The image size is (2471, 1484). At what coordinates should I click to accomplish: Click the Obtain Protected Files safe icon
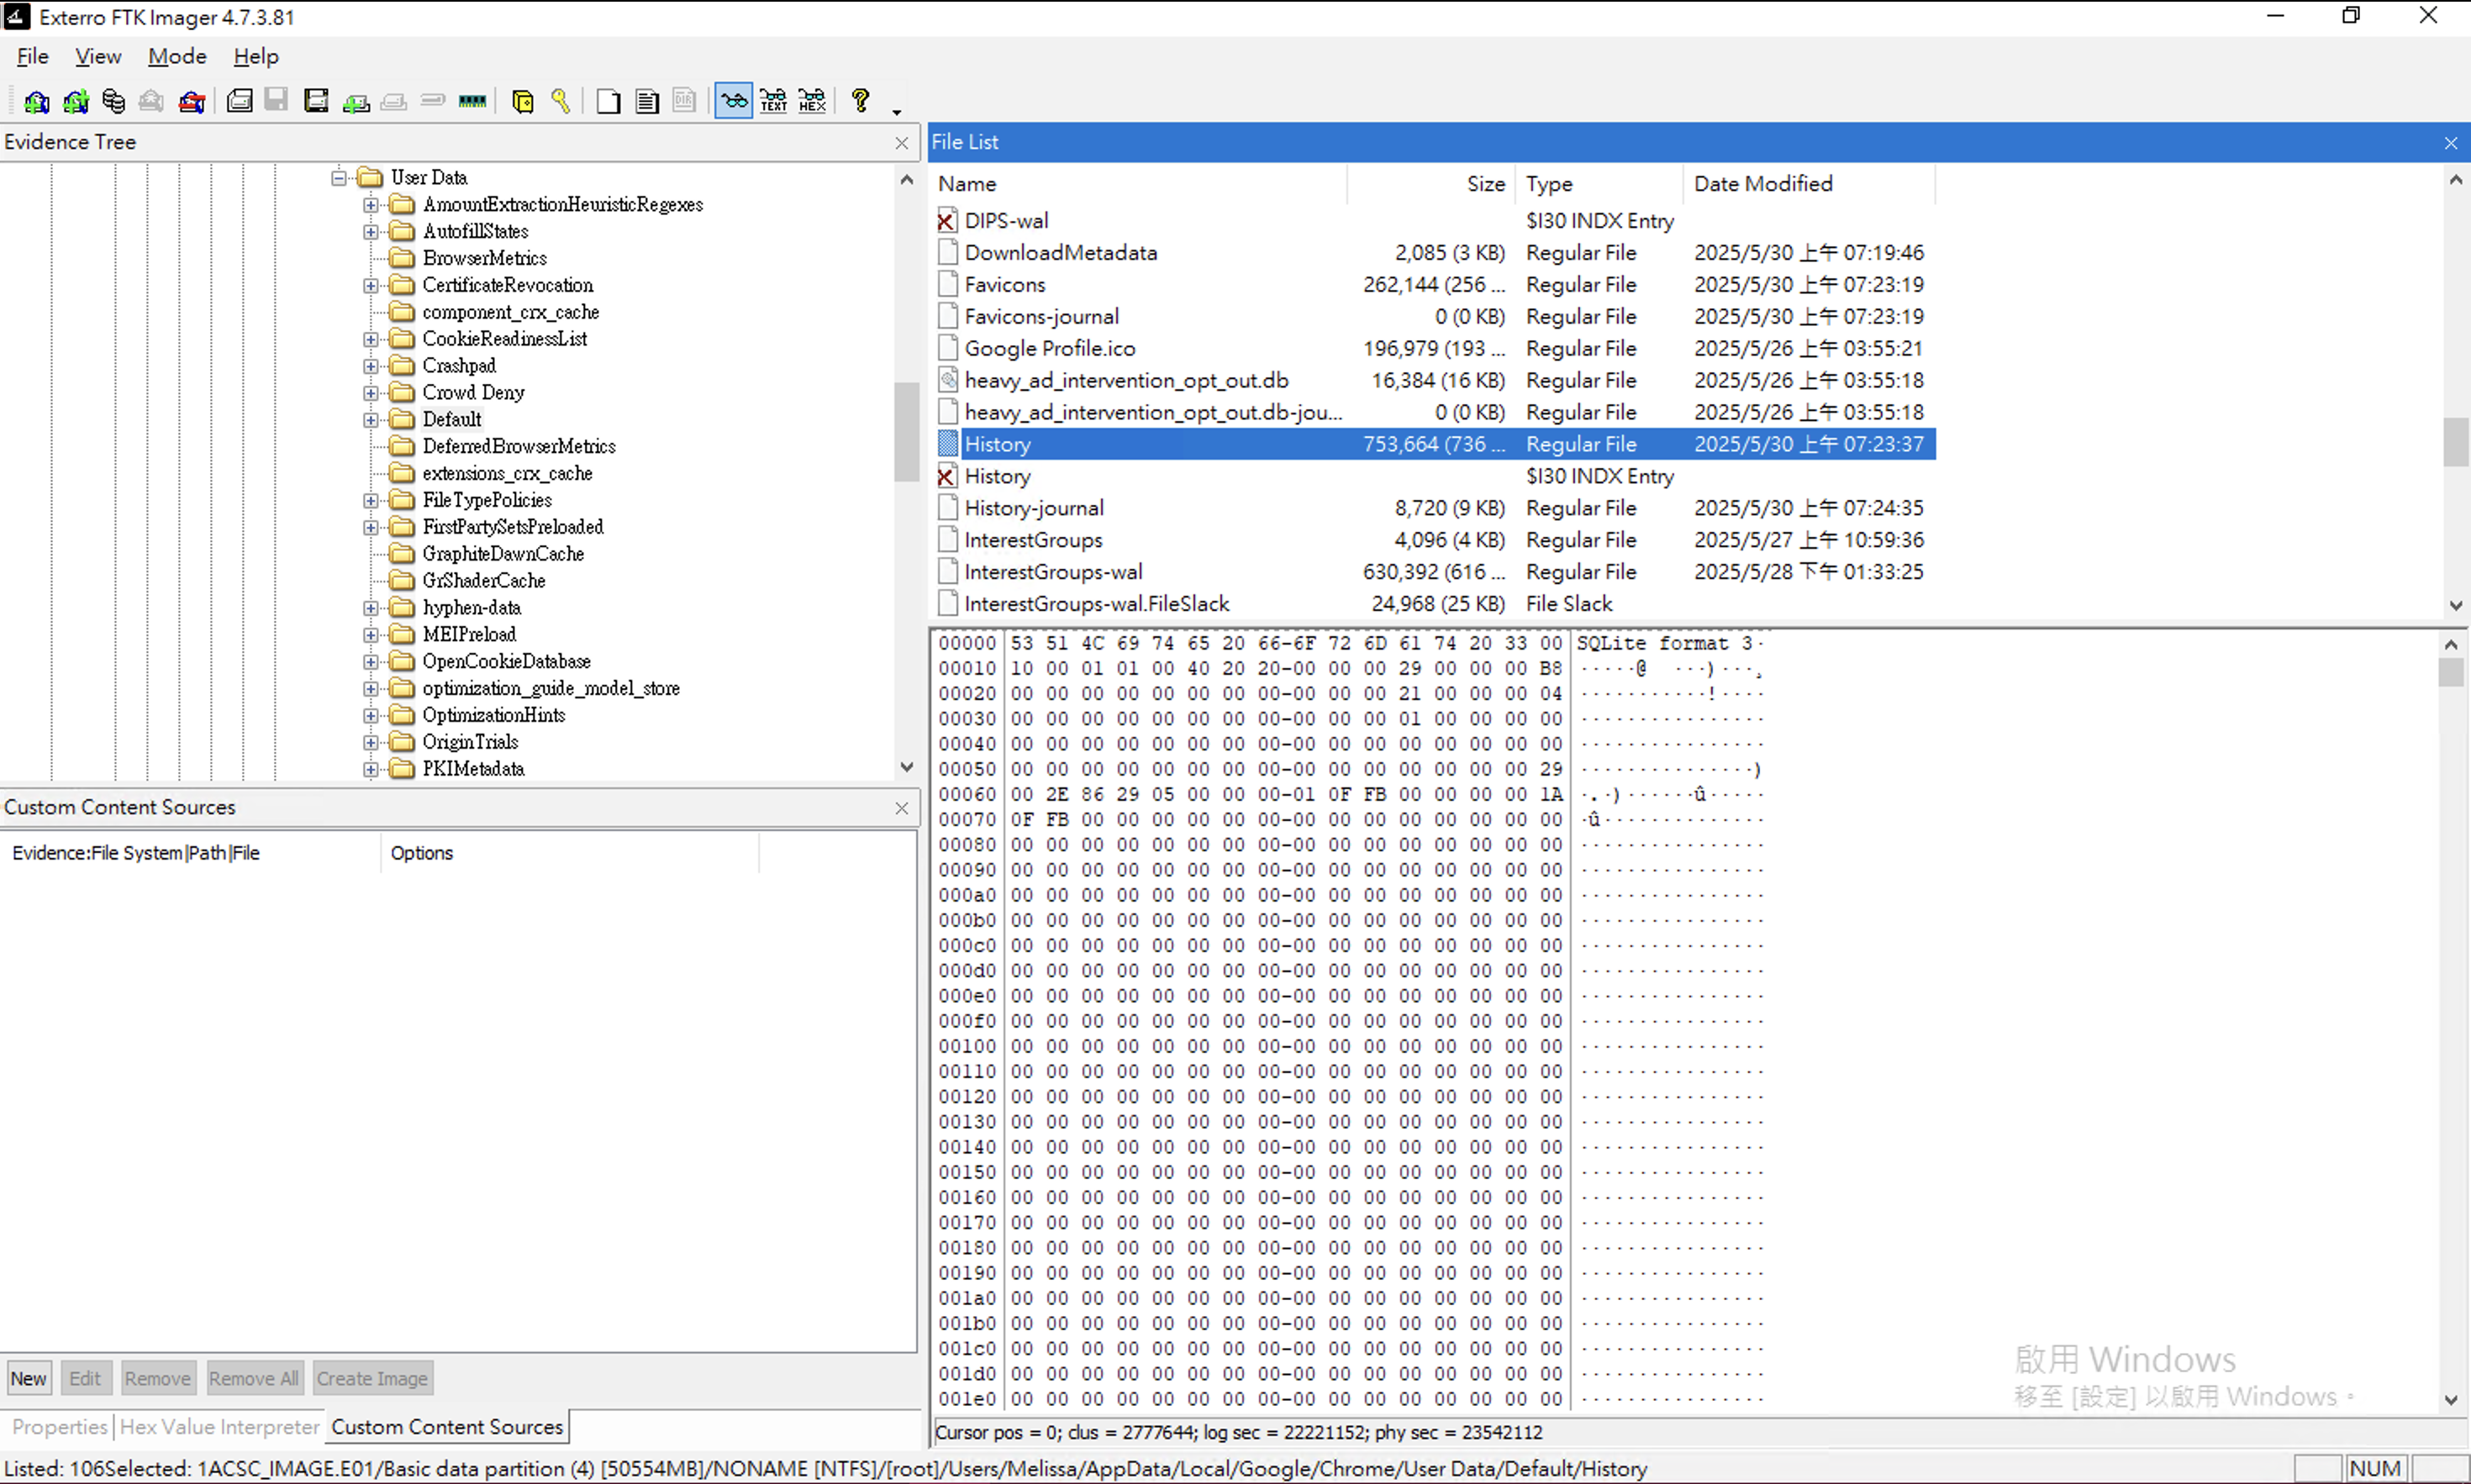pos(522,101)
